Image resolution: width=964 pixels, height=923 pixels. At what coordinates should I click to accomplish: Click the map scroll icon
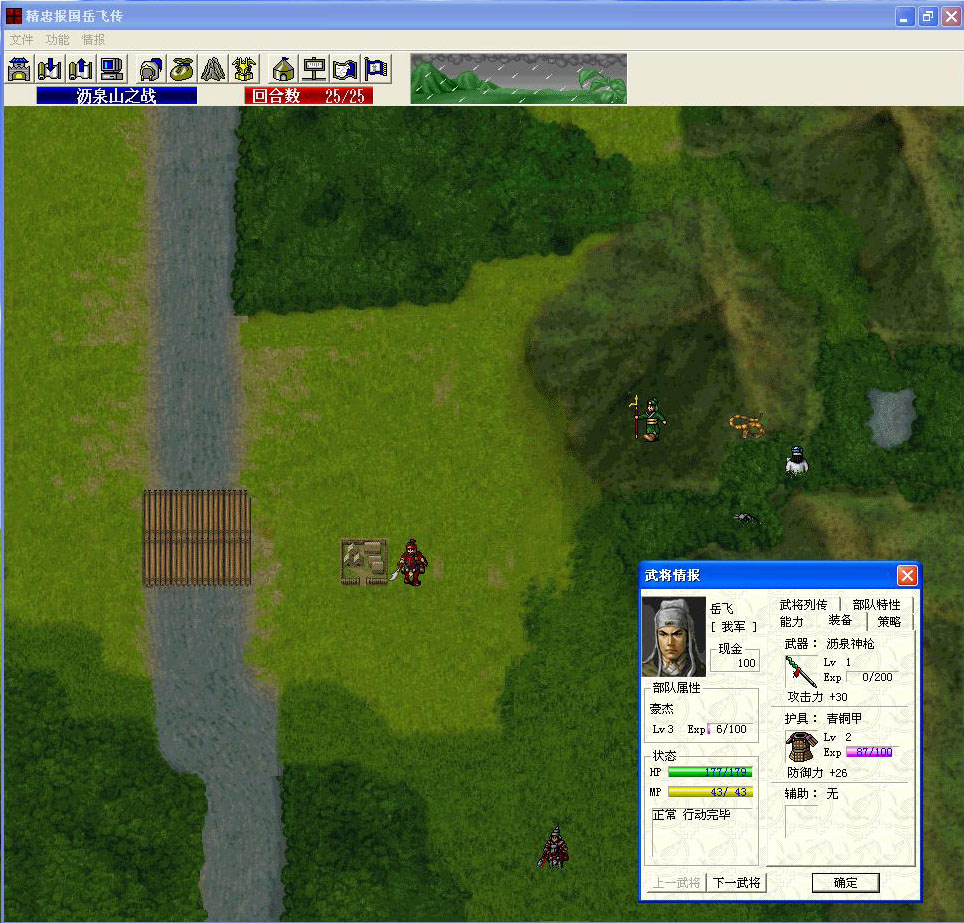tap(345, 69)
